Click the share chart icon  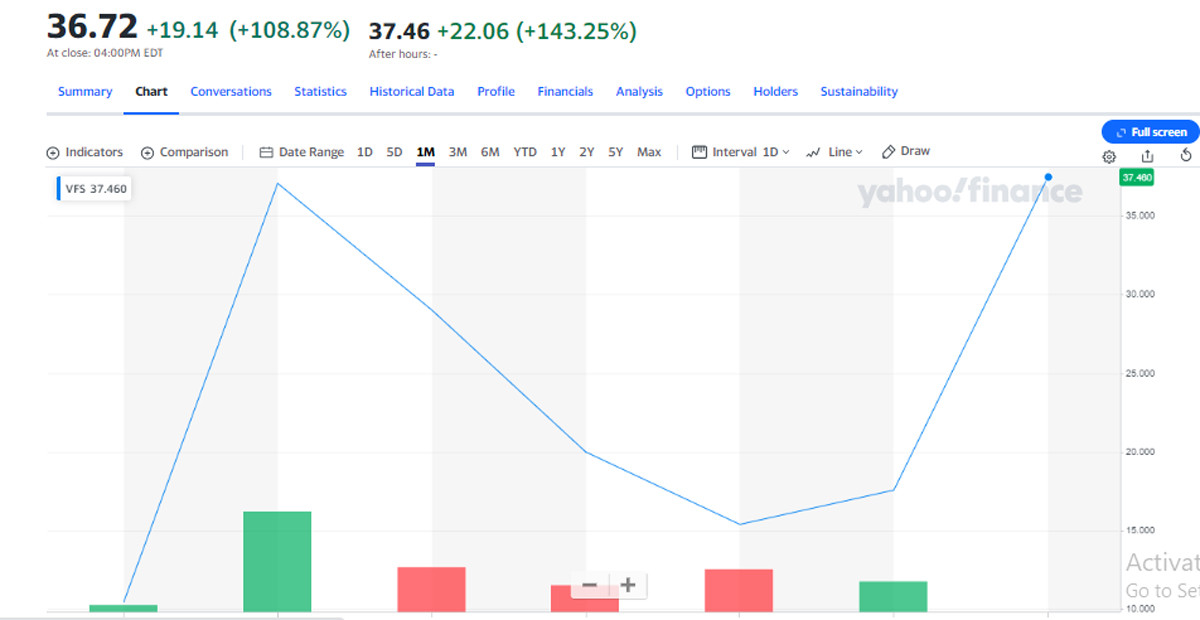tap(1147, 156)
